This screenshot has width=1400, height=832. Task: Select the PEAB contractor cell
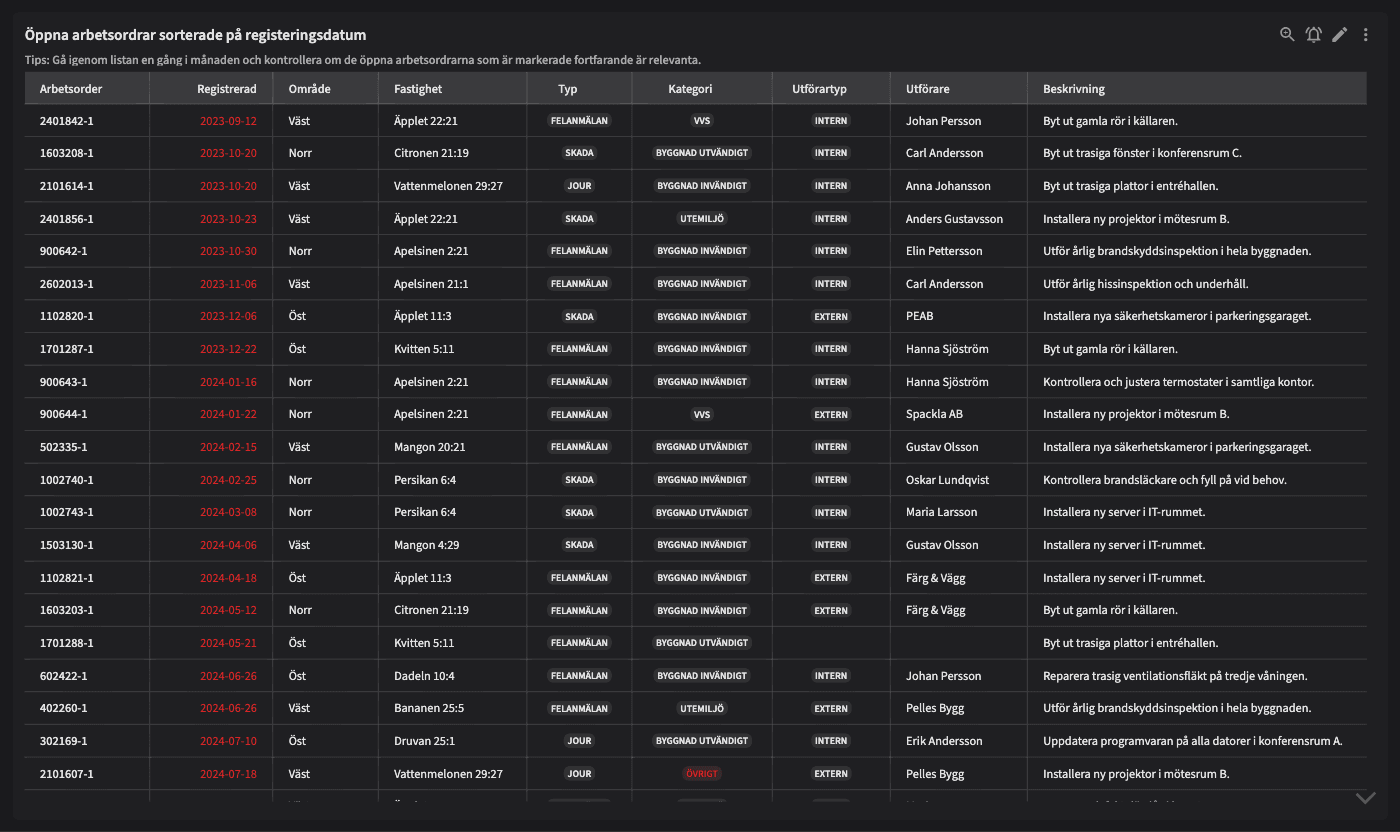[919, 316]
